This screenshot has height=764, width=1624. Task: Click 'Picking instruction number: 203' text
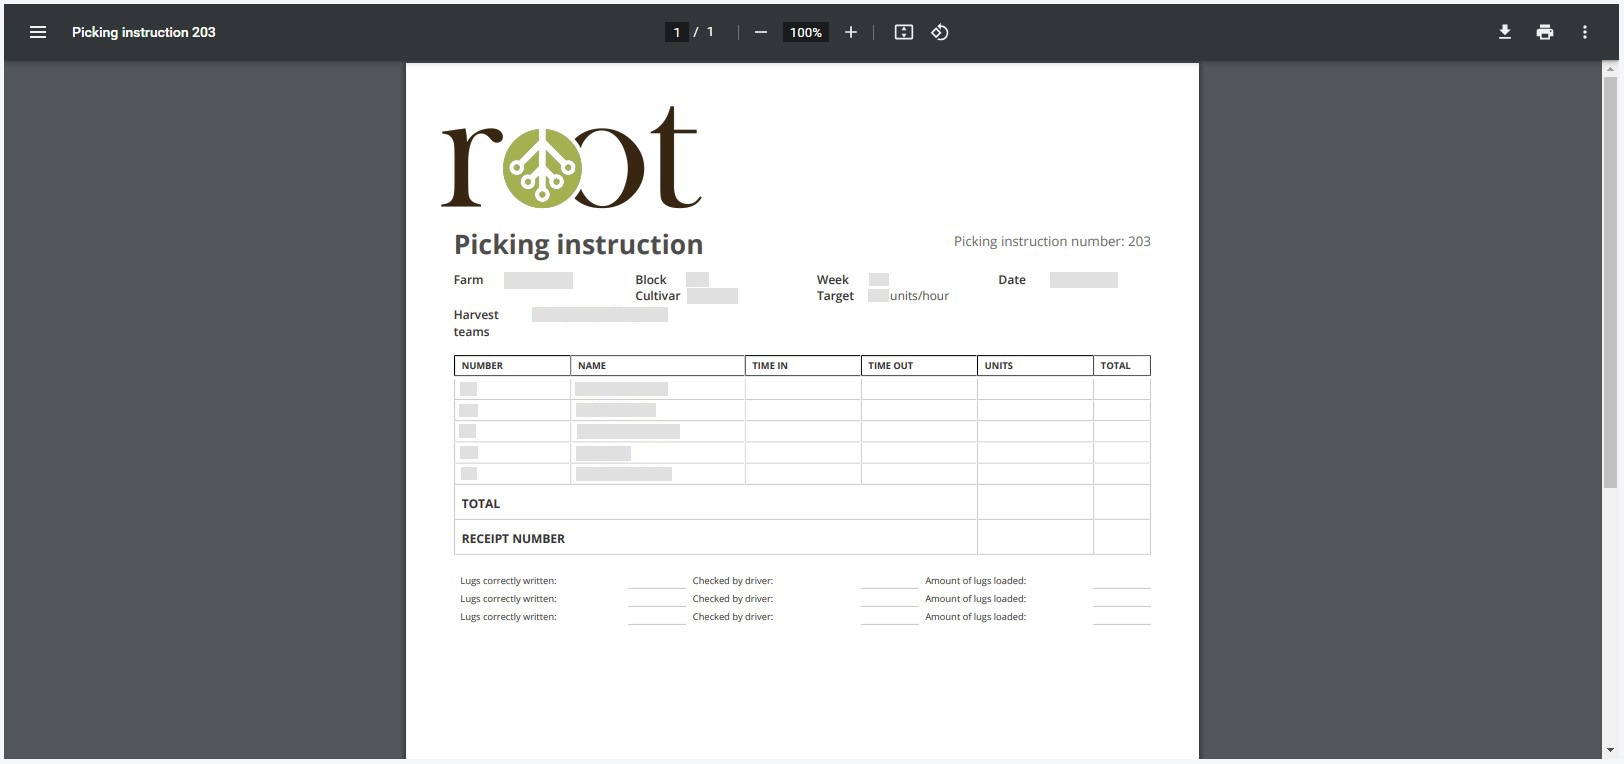coord(1052,241)
